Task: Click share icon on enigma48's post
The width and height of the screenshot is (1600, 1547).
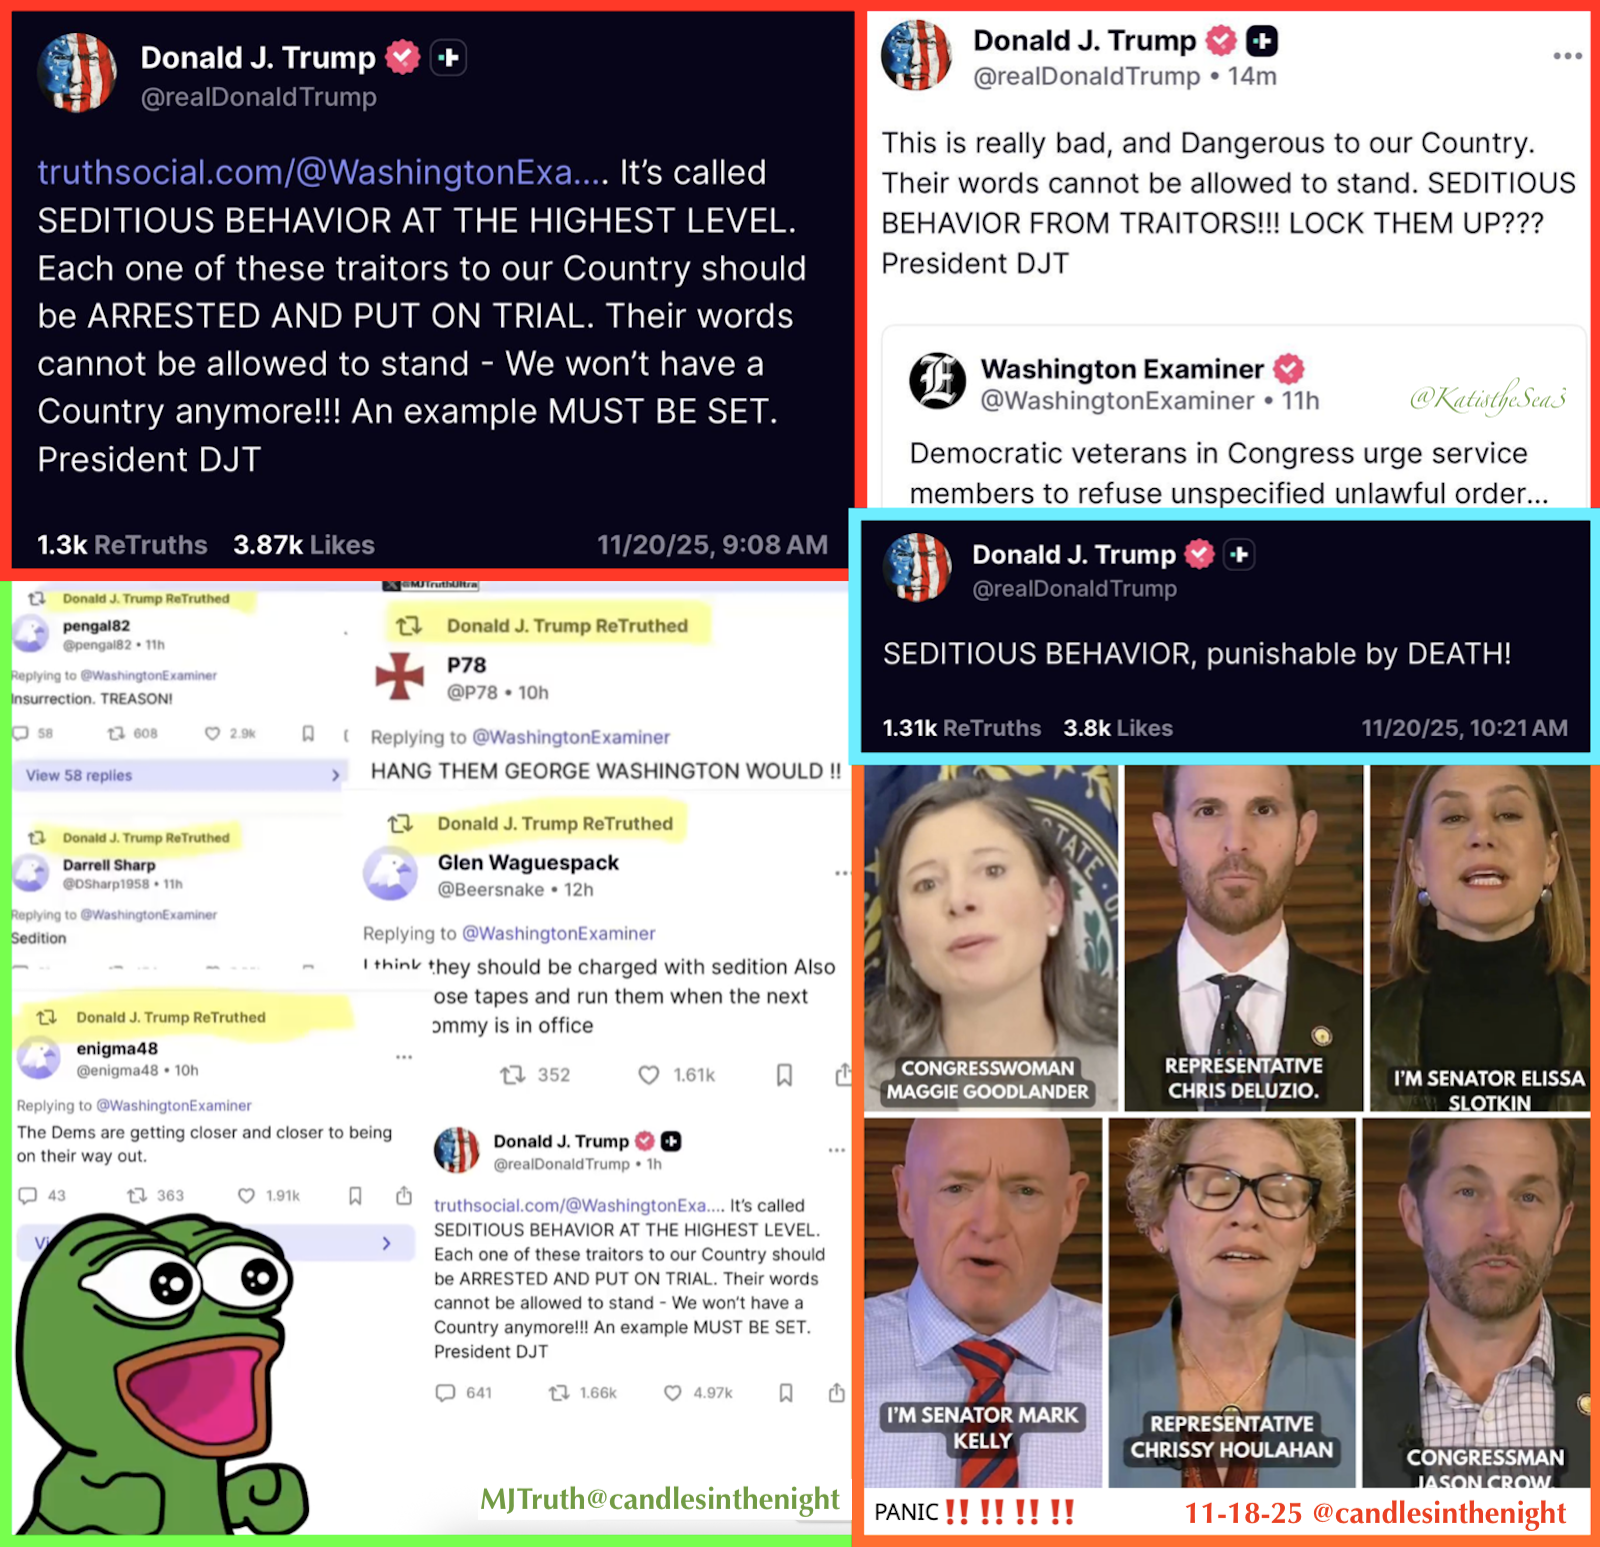Action: coord(404,1195)
